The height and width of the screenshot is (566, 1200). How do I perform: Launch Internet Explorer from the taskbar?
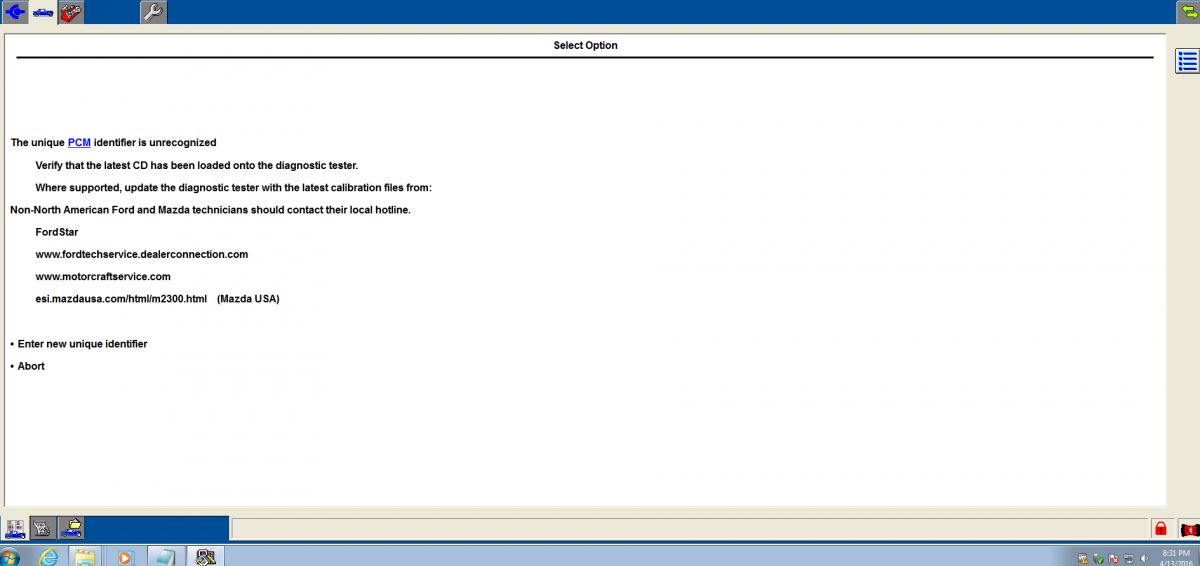(x=47, y=556)
